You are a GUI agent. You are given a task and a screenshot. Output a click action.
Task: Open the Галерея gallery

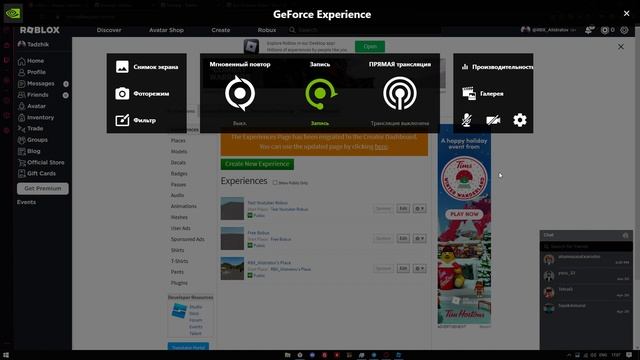click(x=483, y=93)
